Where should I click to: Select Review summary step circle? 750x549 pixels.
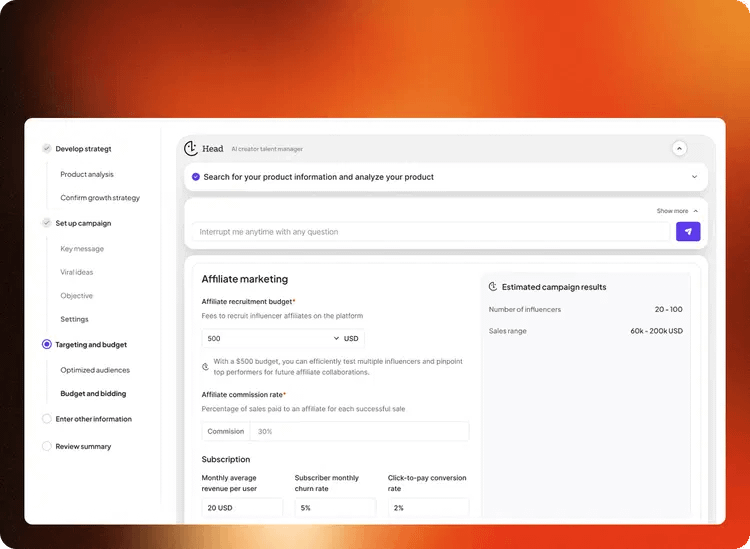pyautogui.click(x=46, y=446)
